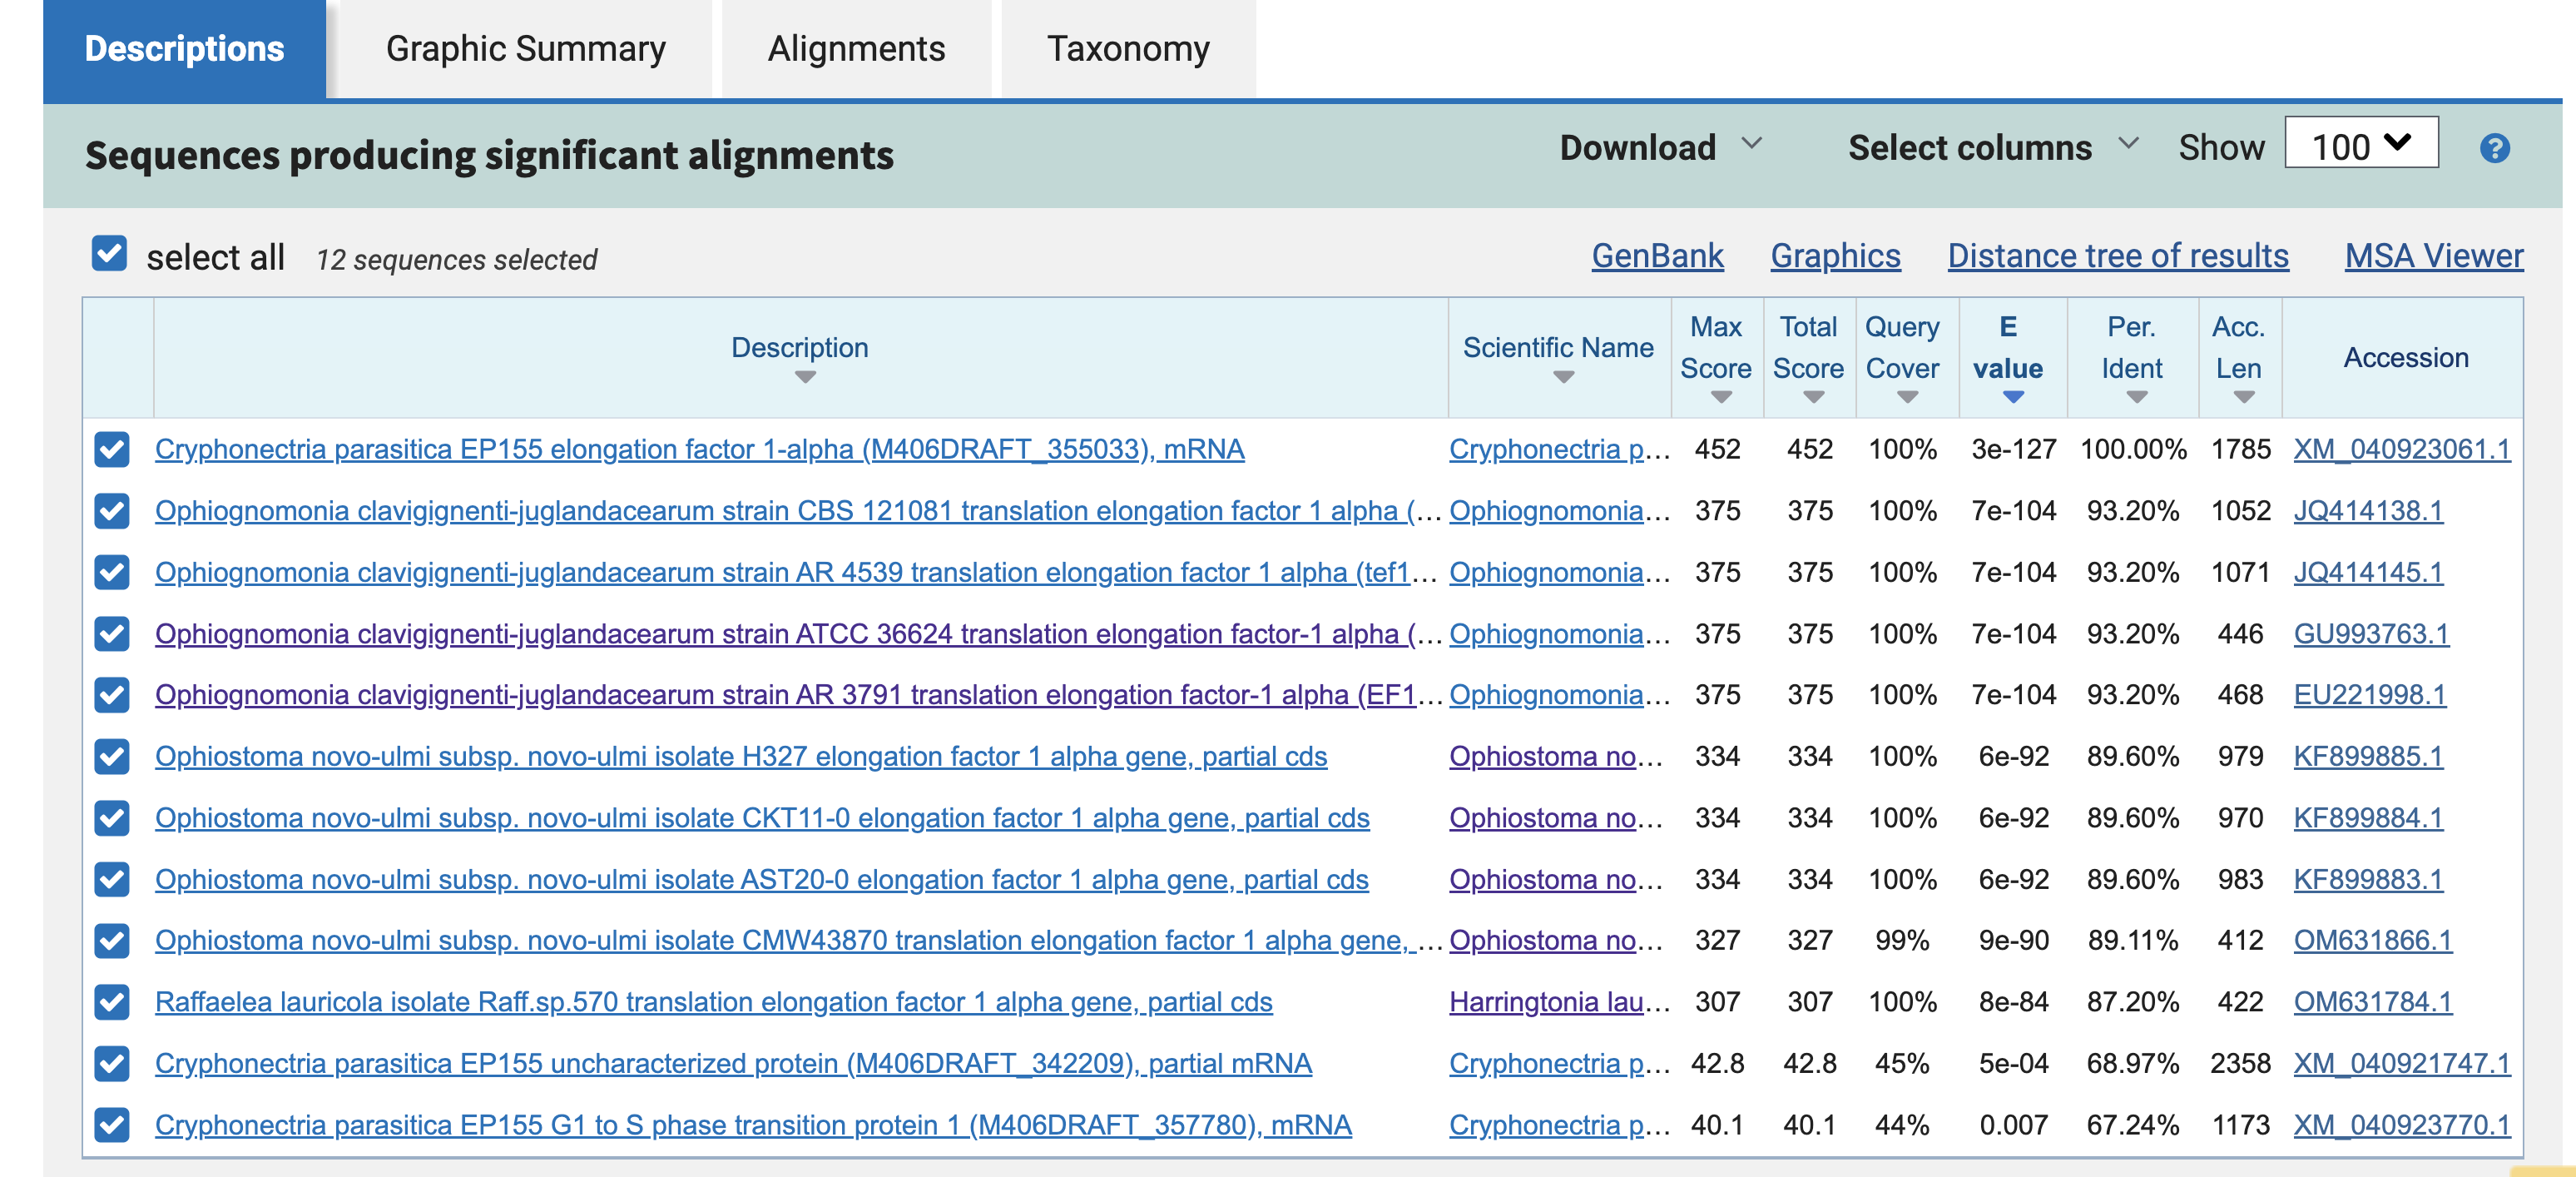Screen dimensions: 2576x1177
Task: Uncheck the select all checkbox
Action: coord(109,254)
